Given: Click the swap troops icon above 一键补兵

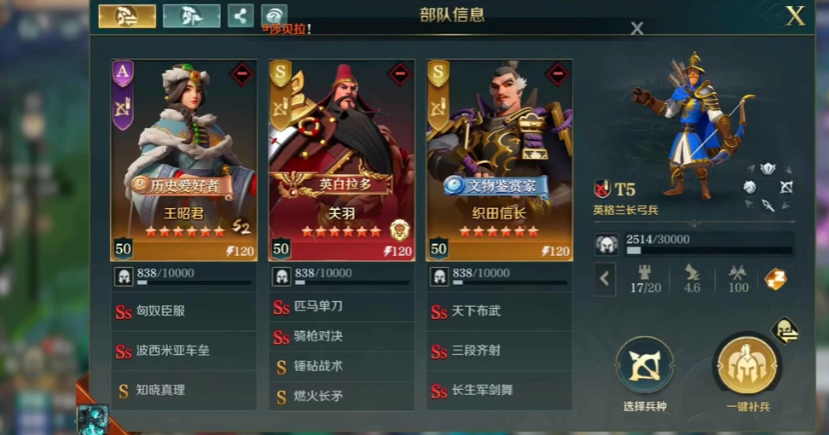Looking at the screenshot, I should pos(785,330).
